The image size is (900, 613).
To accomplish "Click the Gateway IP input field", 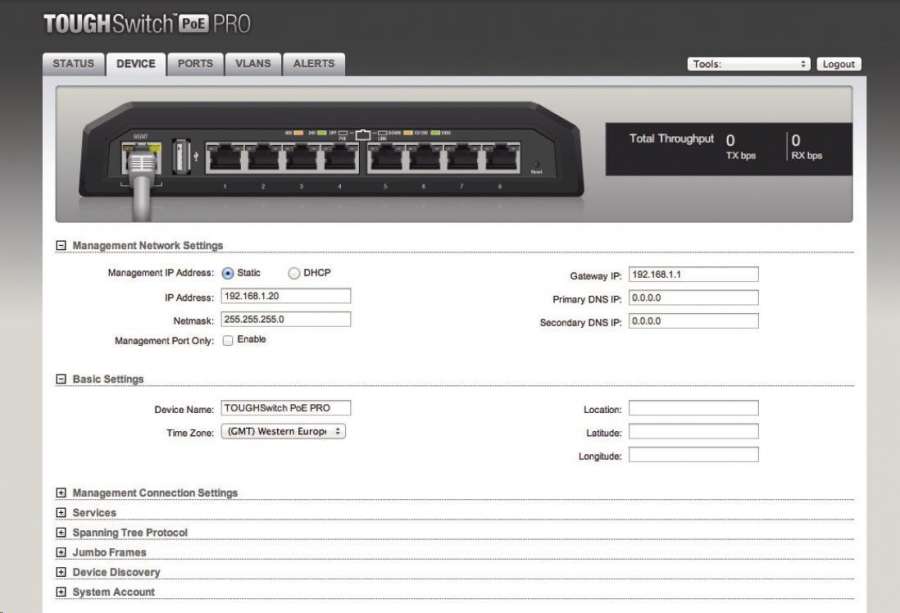I will [693, 274].
